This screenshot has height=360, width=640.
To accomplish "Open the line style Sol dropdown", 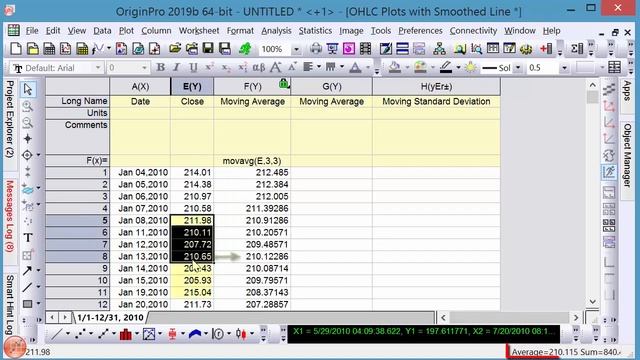I will point(518,68).
